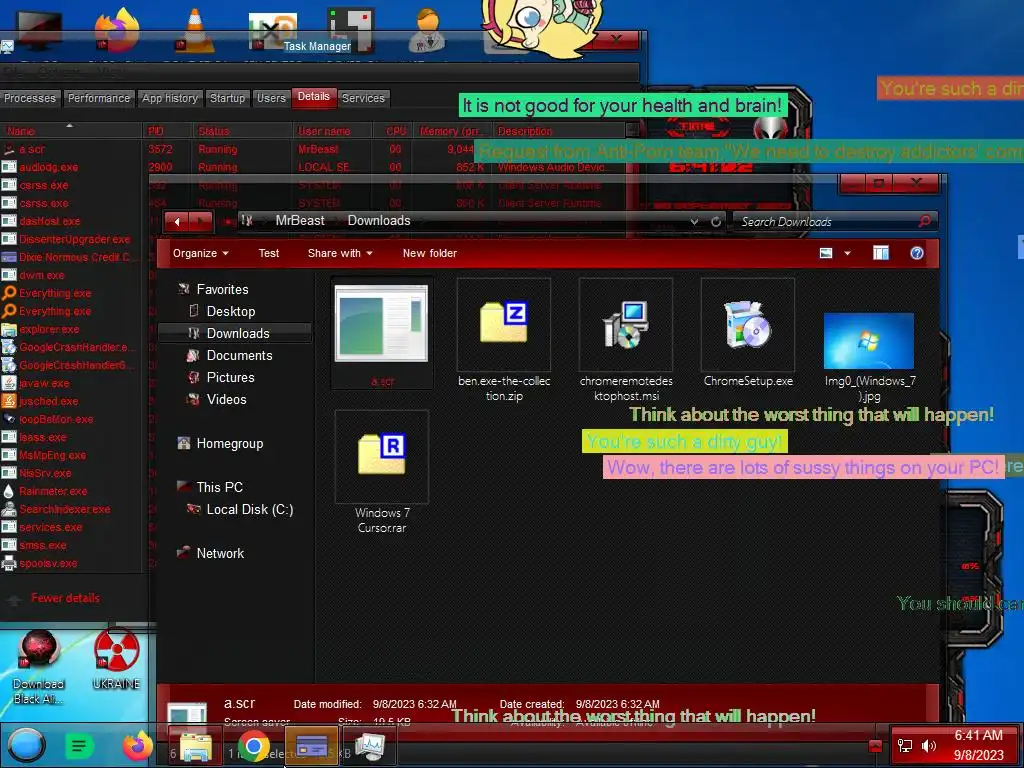Select the ChromeSetup.exe file icon

[748, 324]
